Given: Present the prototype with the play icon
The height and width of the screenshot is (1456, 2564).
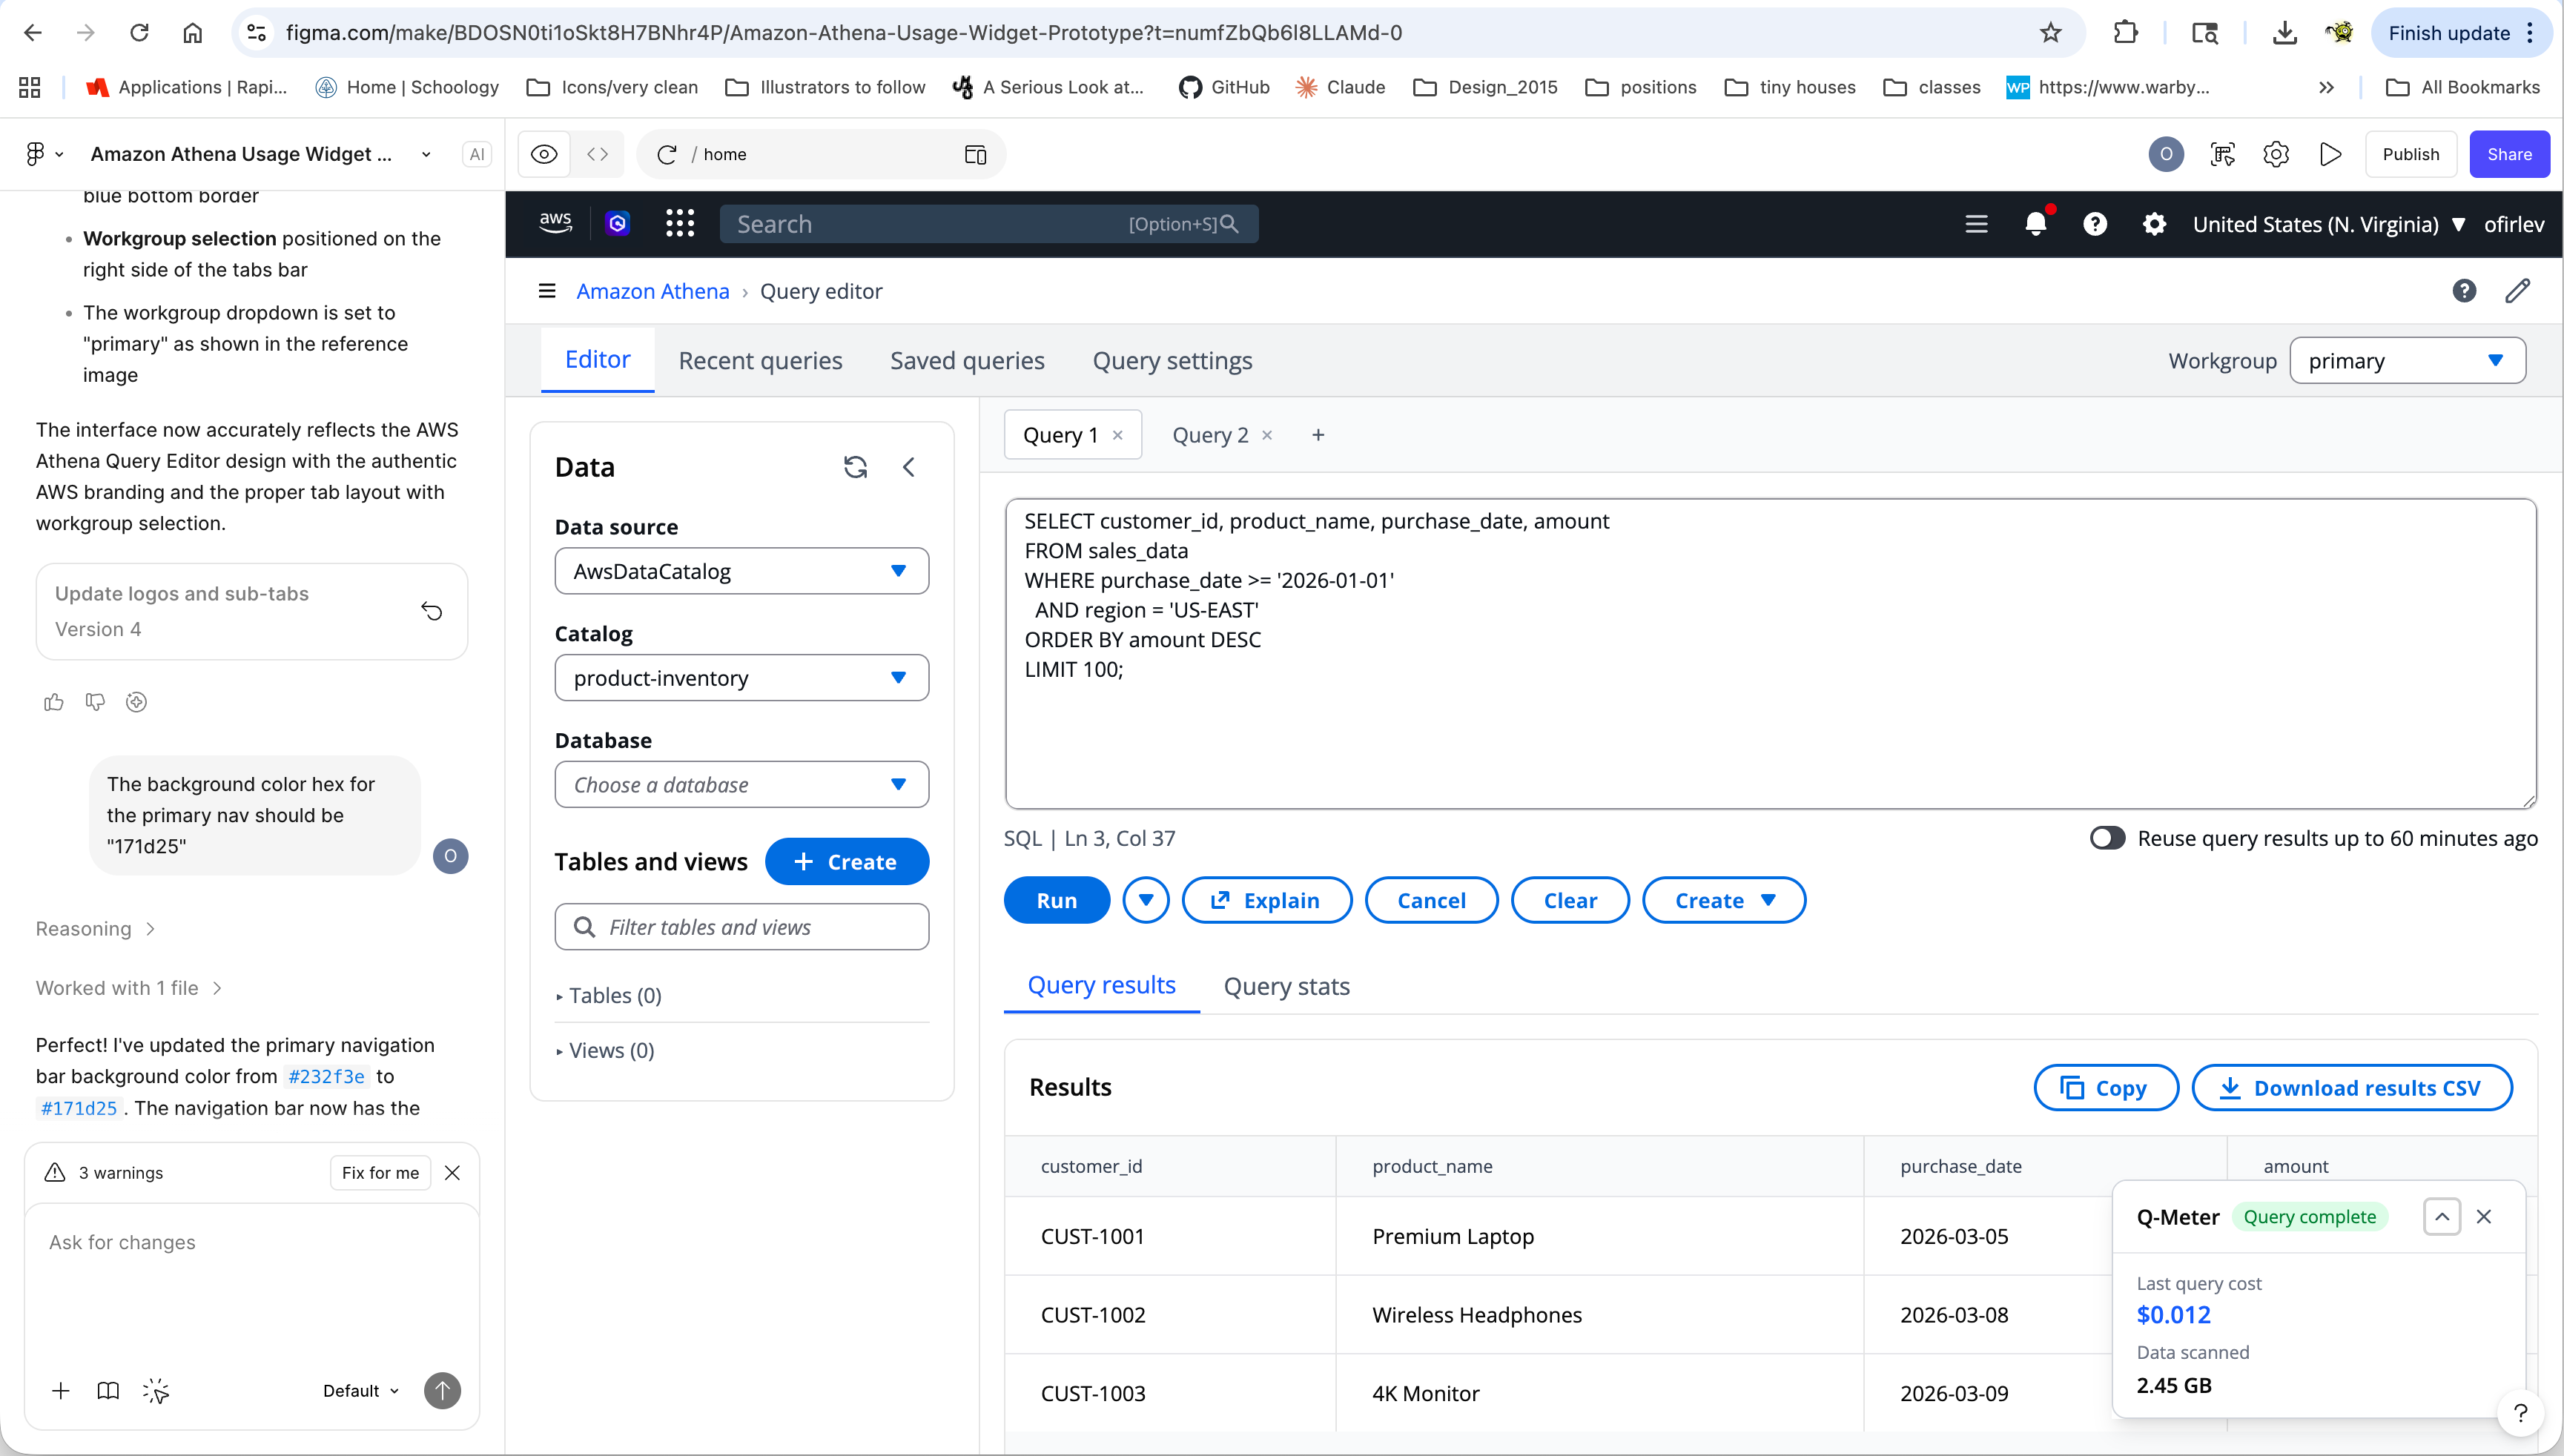Looking at the screenshot, I should point(2330,154).
